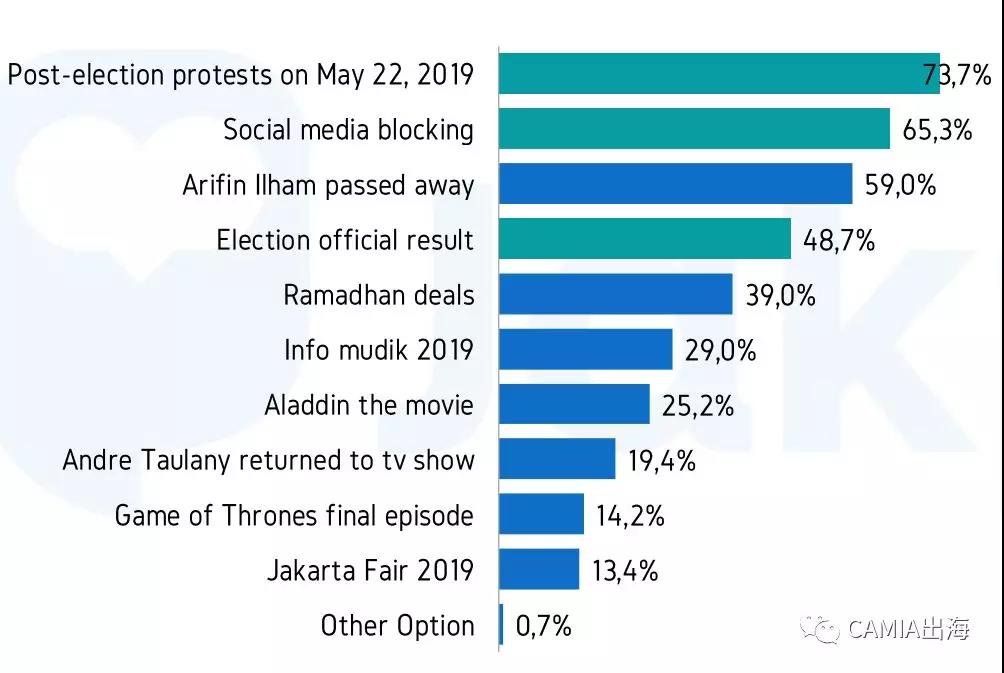Click the 73,7% value label
The image size is (1004, 673).
(x=957, y=75)
